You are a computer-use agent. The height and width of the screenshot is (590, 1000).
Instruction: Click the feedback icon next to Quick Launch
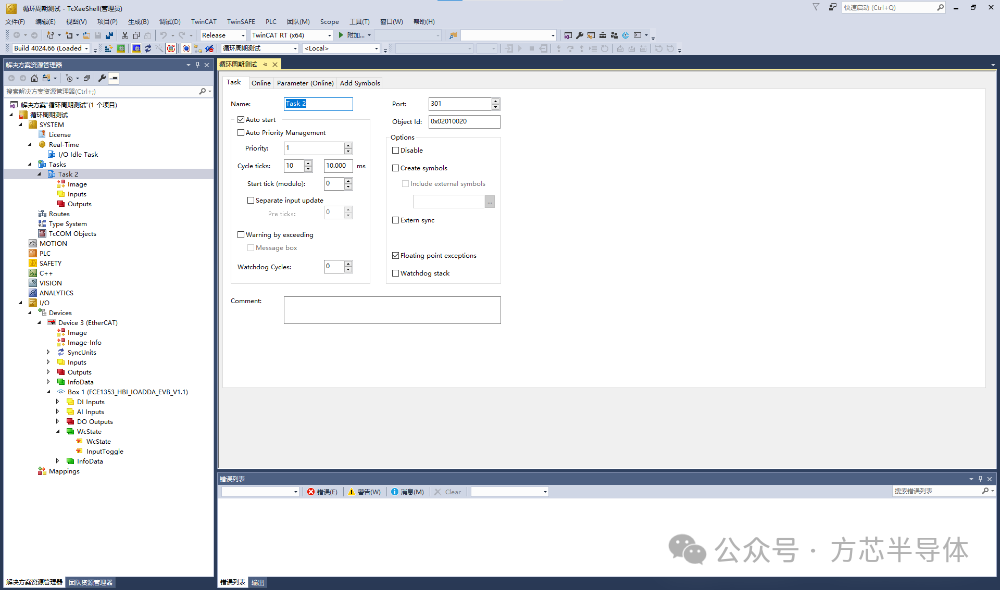(833, 7)
